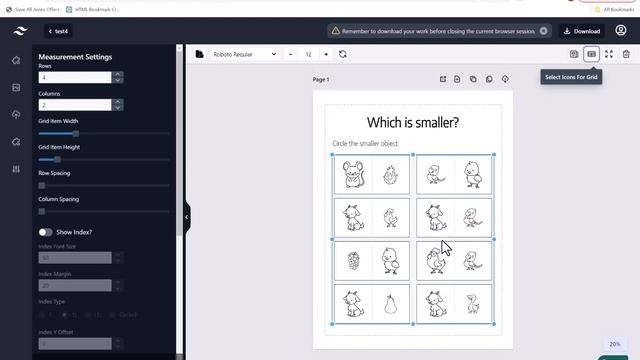This screenshot has height=360, width=640.
Task: Click the app logo in the top-left corner
Action: coord(20,31)
